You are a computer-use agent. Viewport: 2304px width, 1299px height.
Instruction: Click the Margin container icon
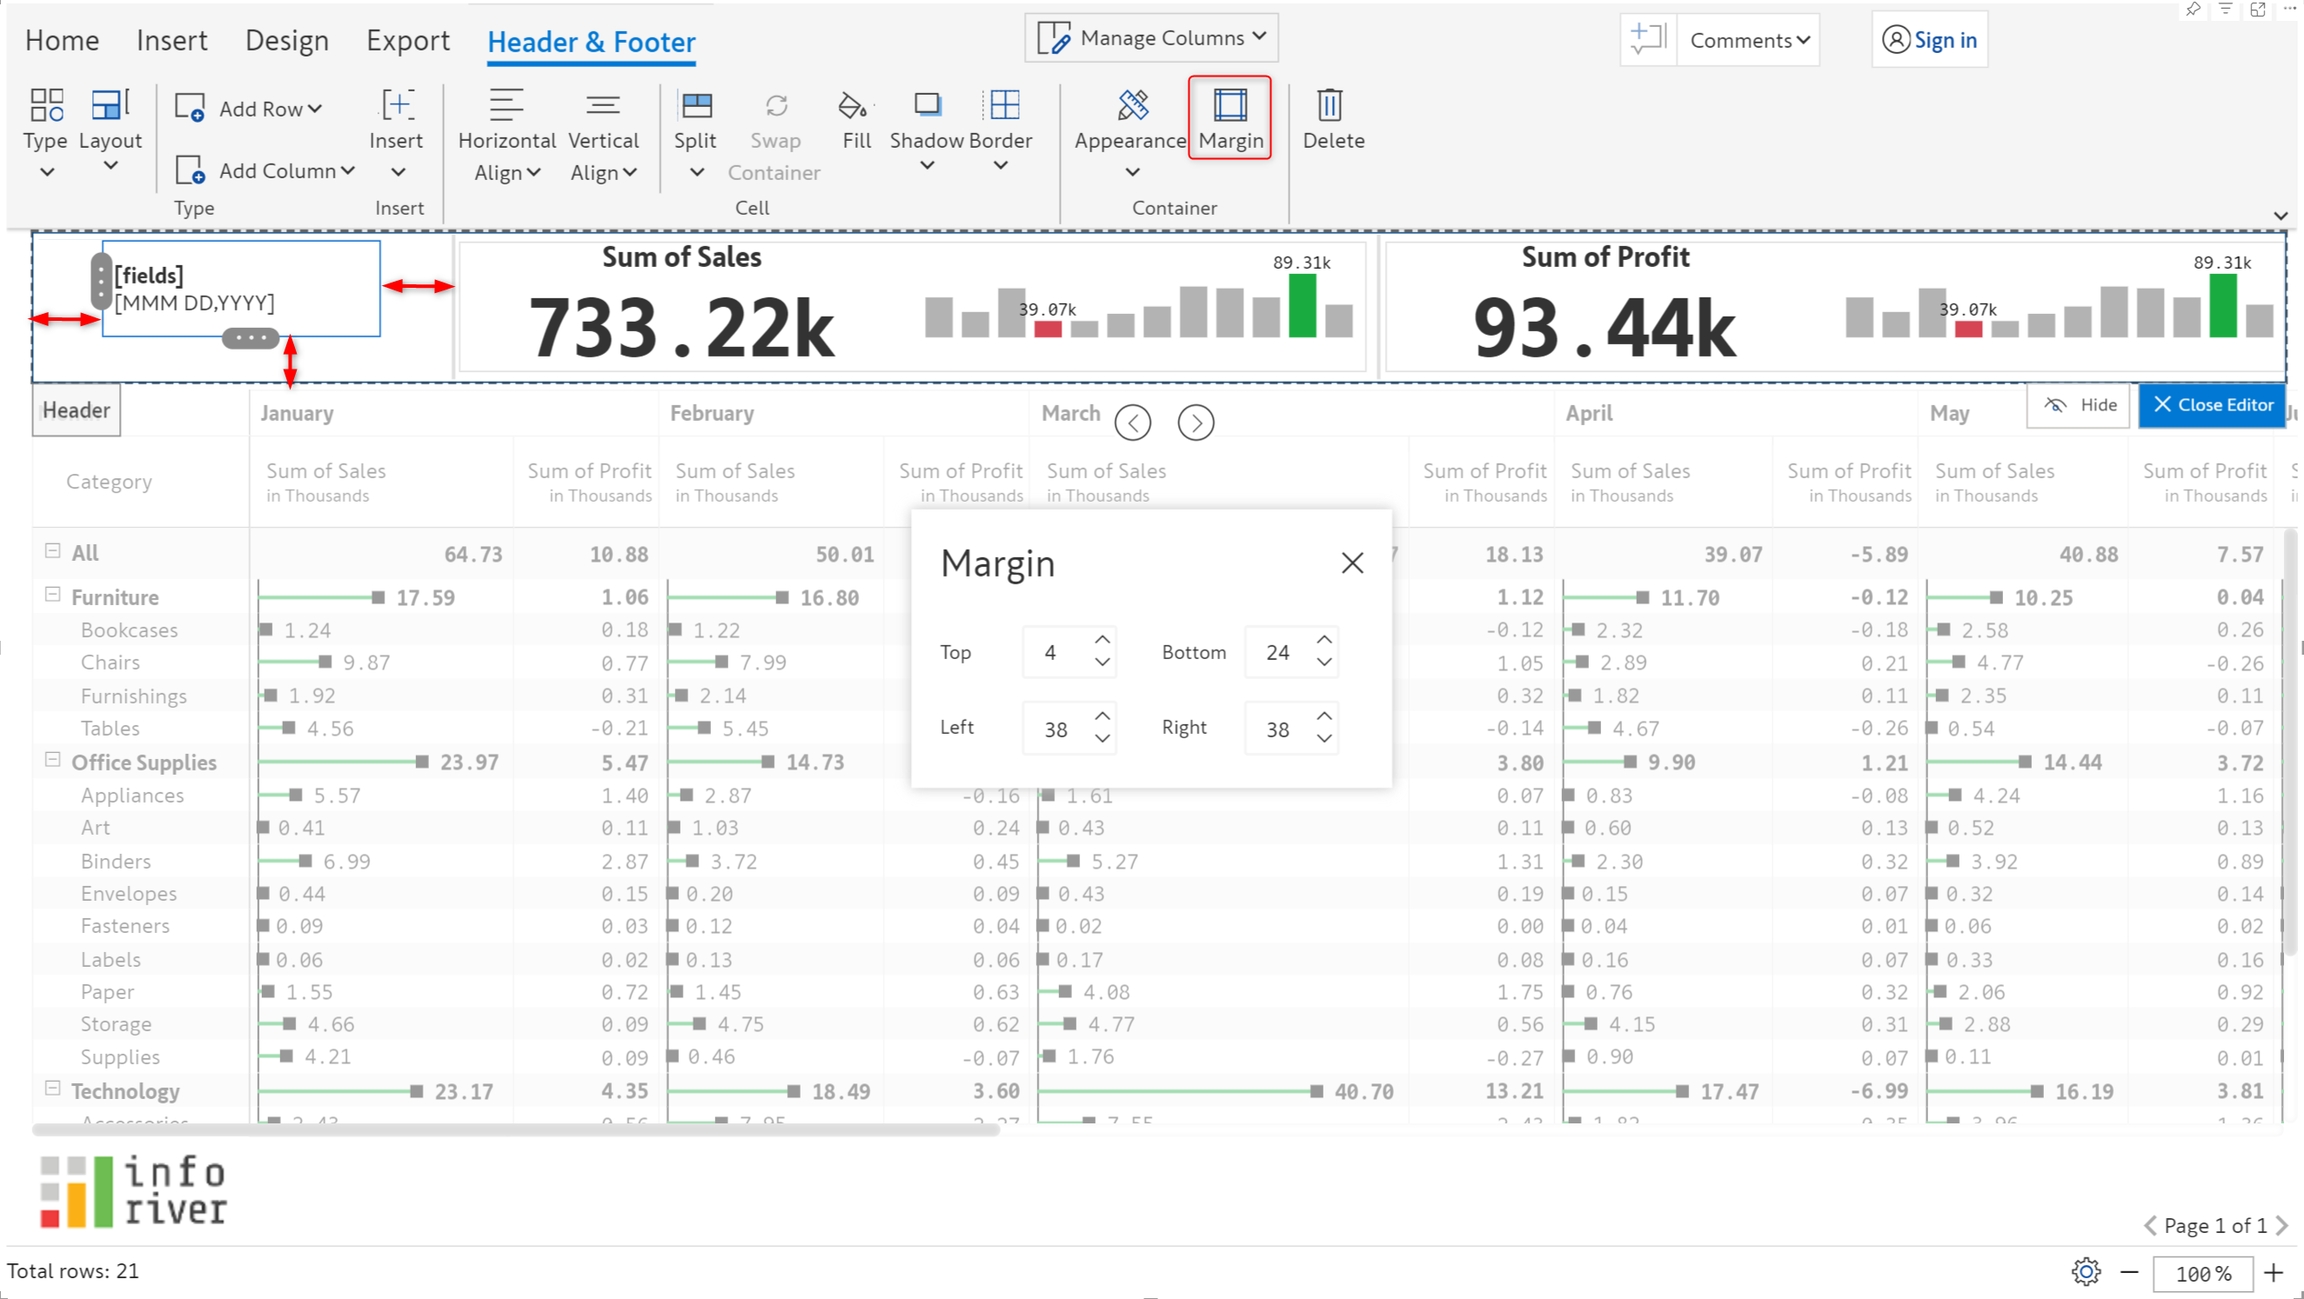pyautogui.click(x=1230, y=106)
